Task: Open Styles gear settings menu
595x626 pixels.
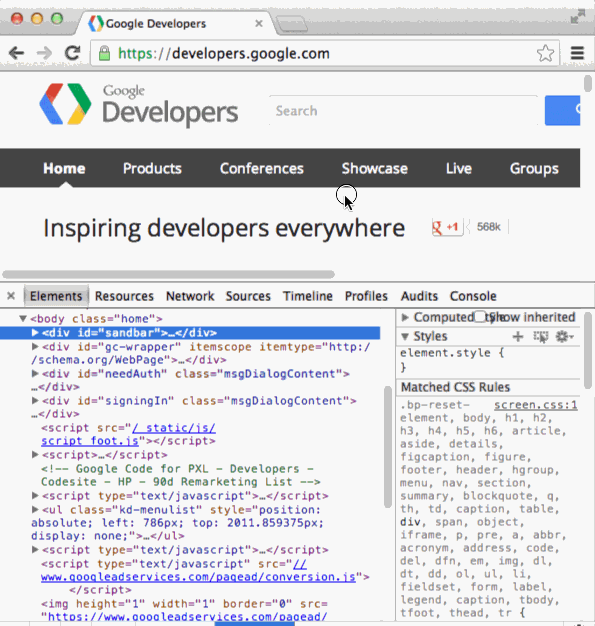Action: point(564,337)
